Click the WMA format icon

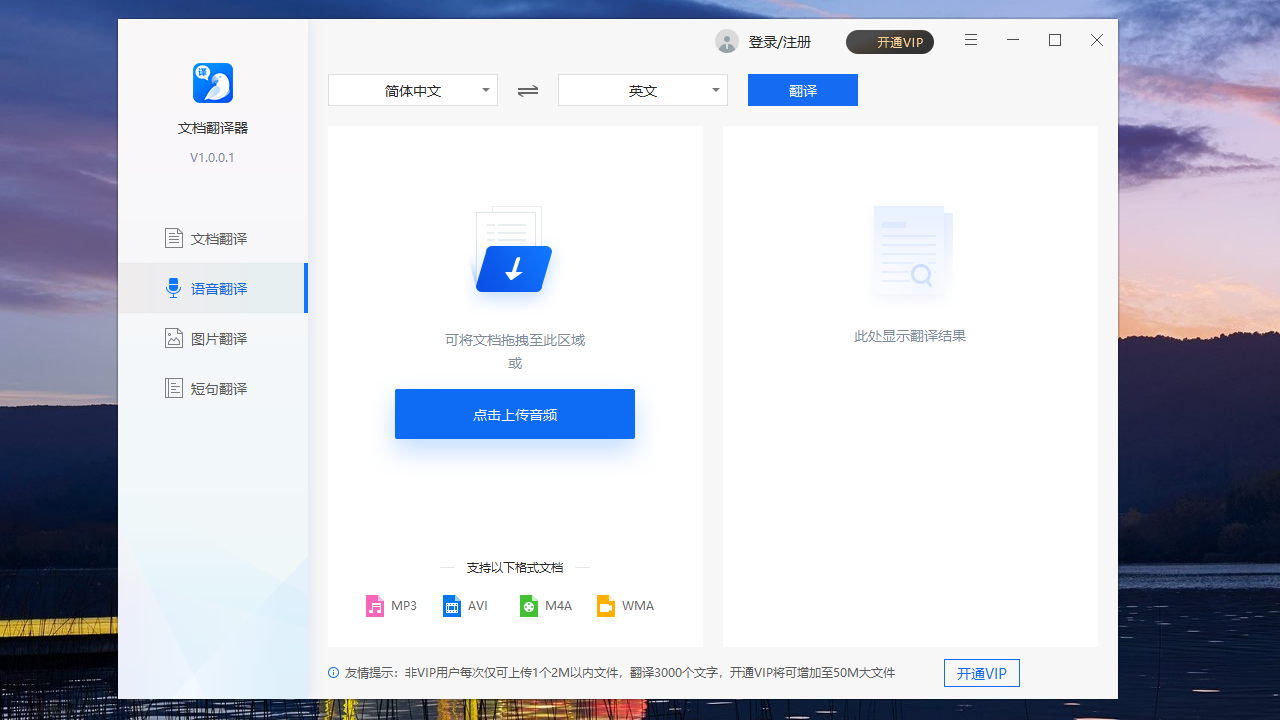[x=606, y=605]
